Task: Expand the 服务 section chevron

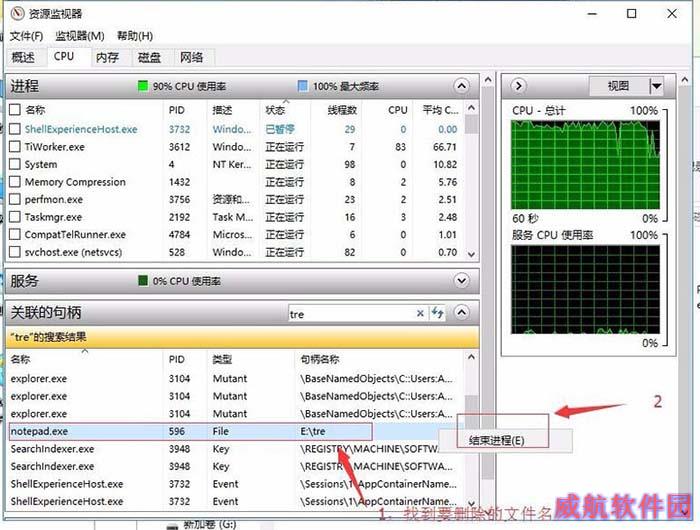Action: (462, 281)
